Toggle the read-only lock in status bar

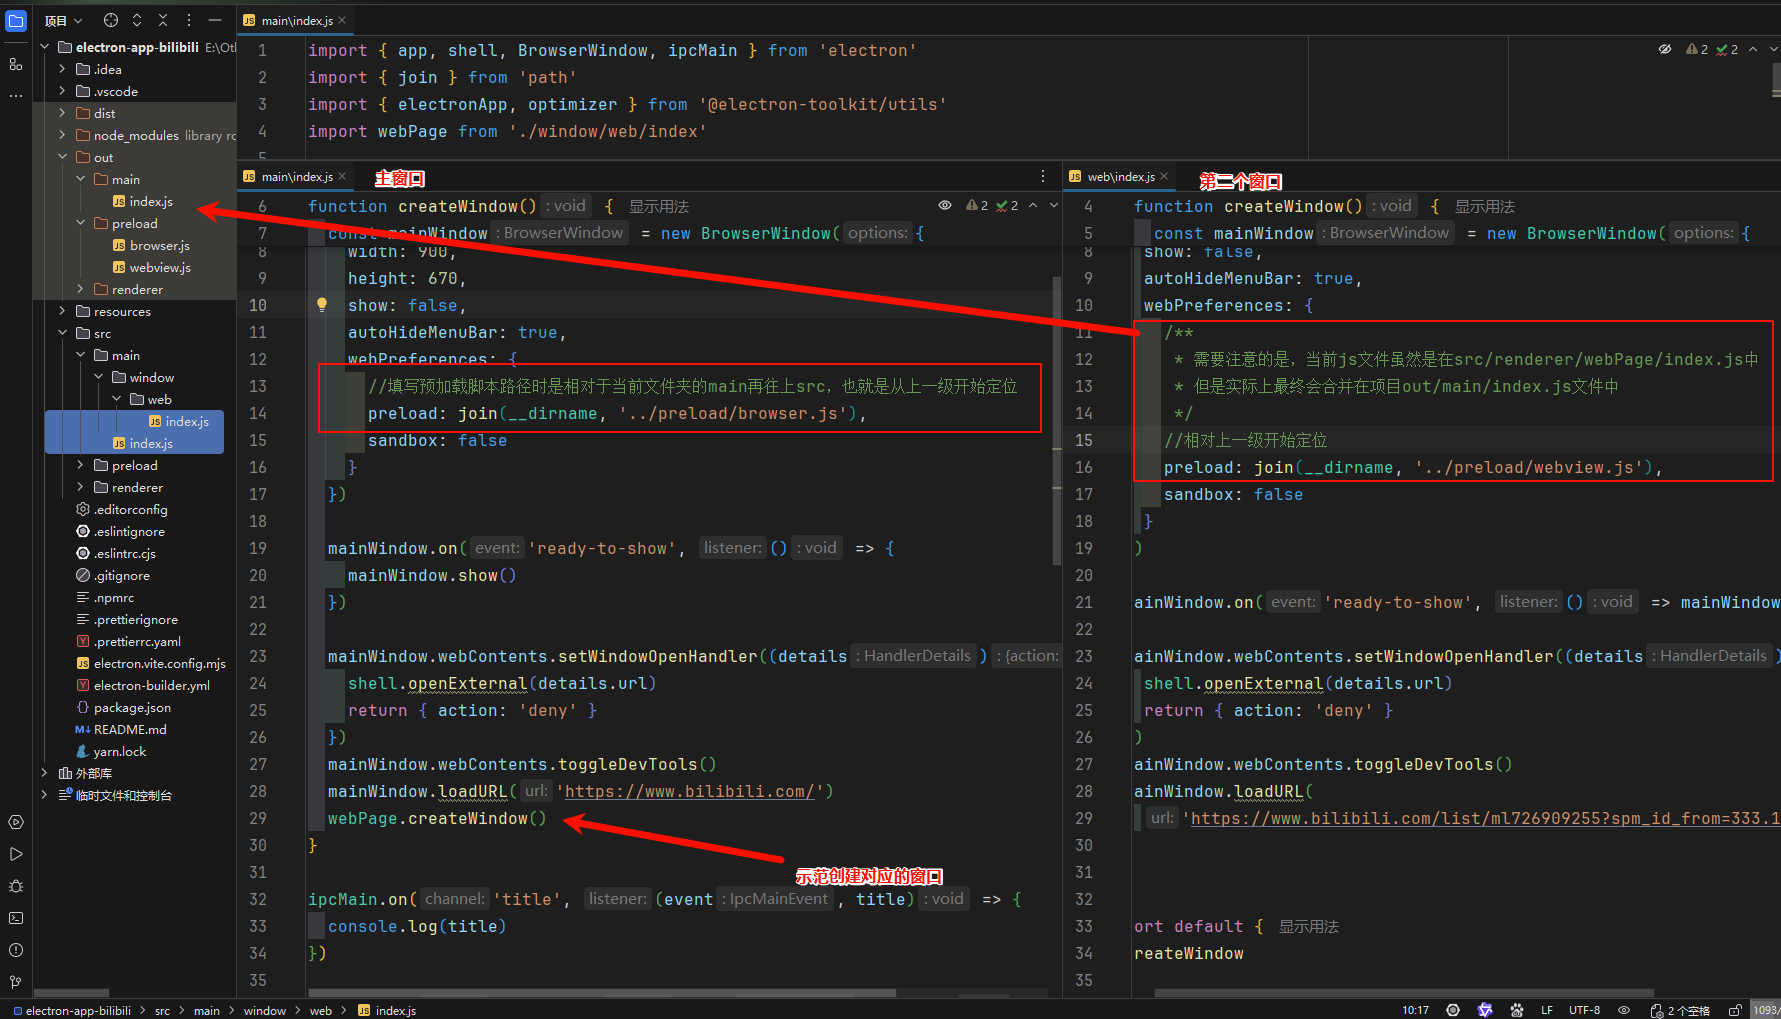pyautogui.click(x=1735, y=1010)
